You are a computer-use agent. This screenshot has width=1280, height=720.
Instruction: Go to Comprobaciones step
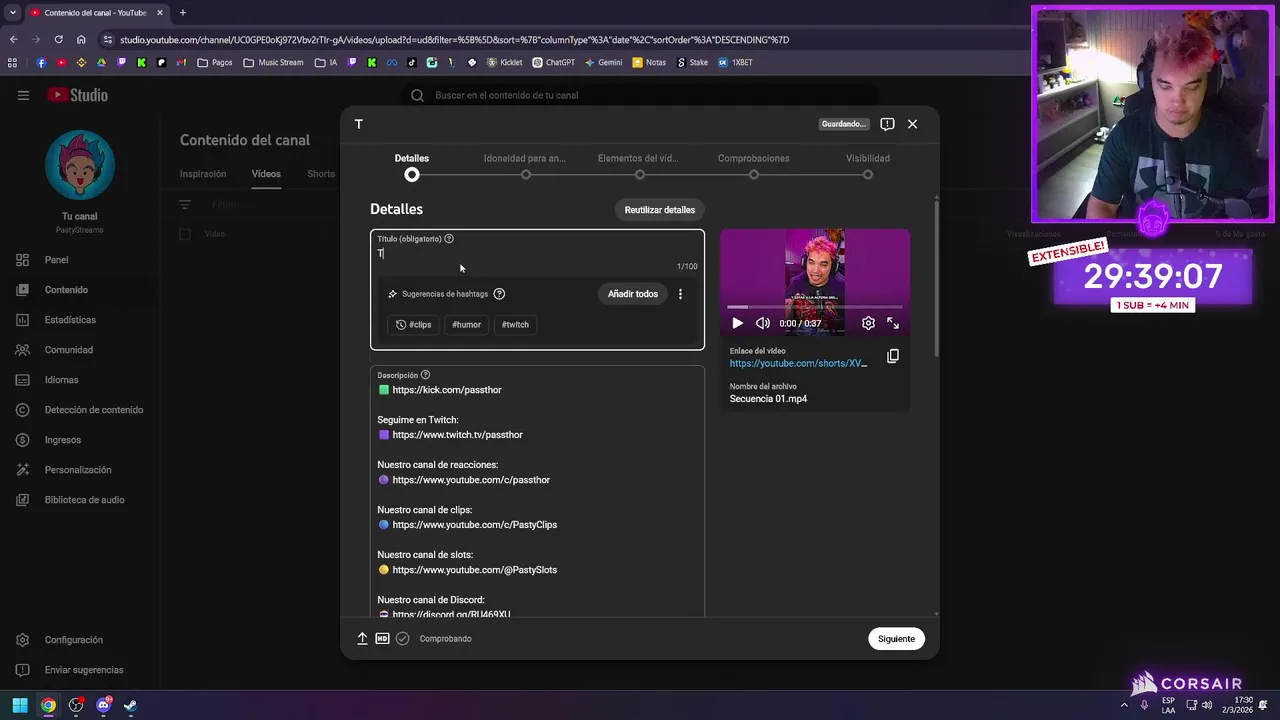[753, 165]
